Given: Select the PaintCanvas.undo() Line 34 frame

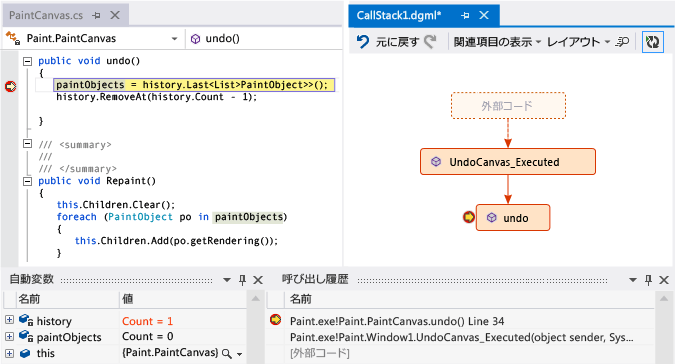Looking at the screenshot, I should pyautogui.click(x=397, y=321).
